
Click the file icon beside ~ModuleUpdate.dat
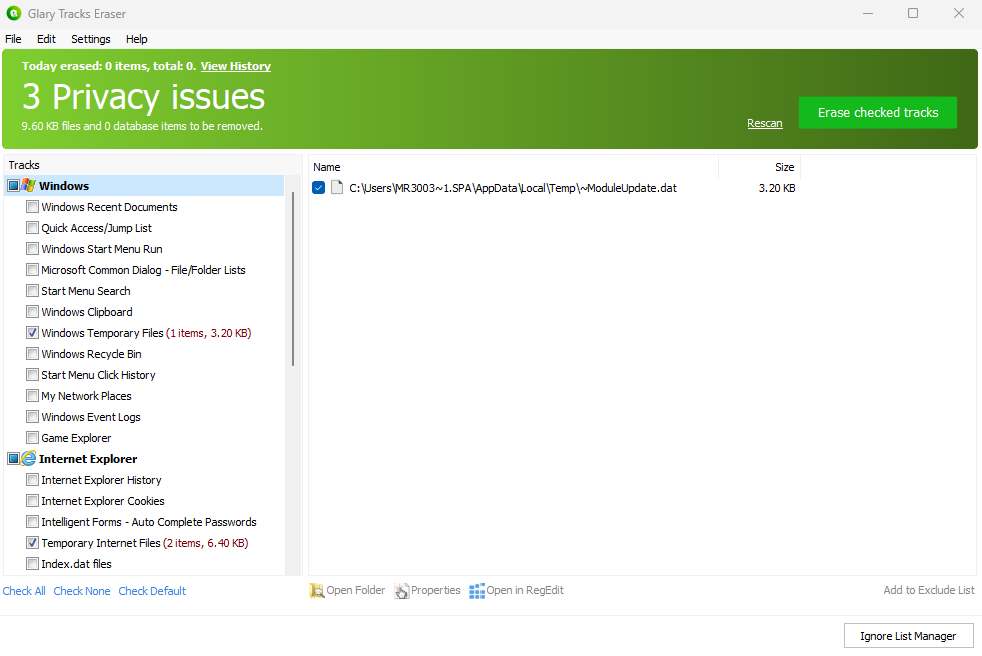click(337, 188)
